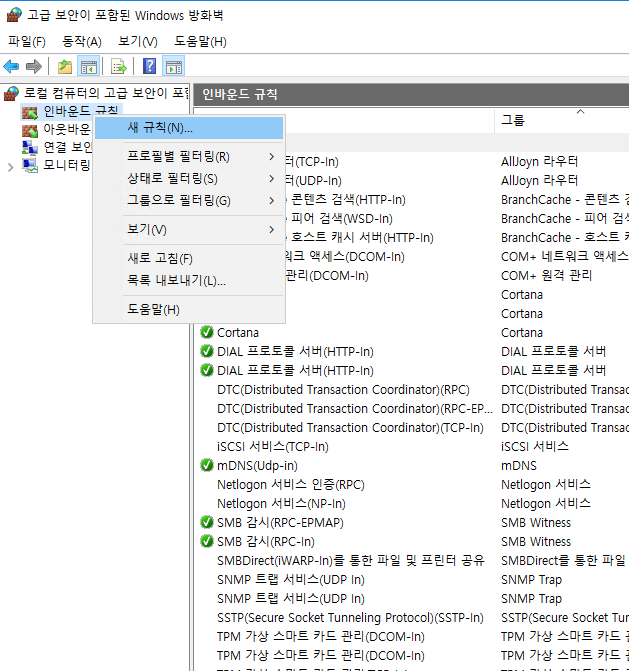
Task: Click the Export List toolbar icon
Action: 119,67
